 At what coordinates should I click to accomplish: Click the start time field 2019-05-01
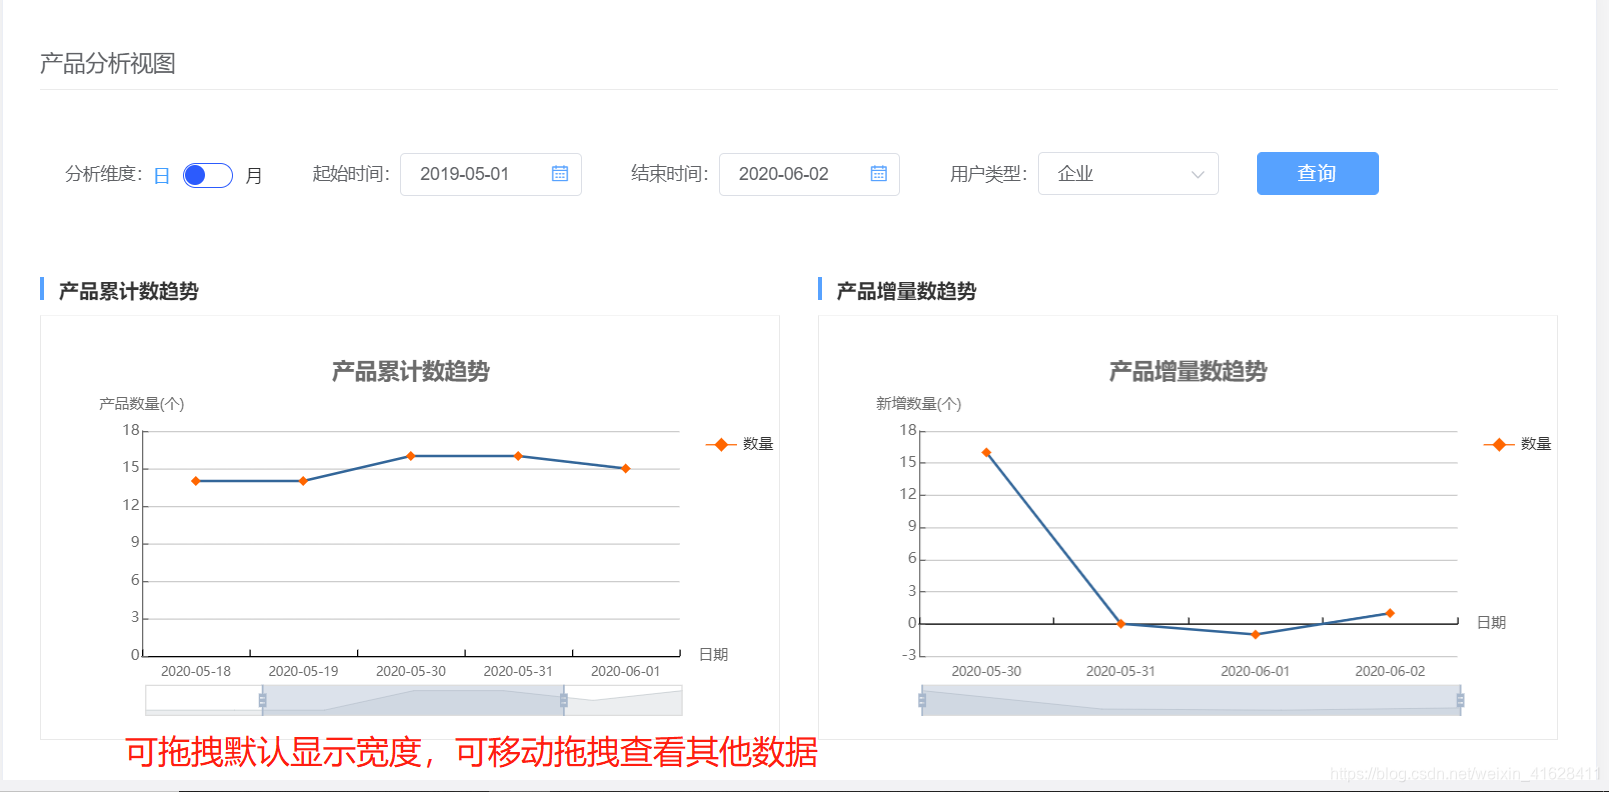pos(491,174)
